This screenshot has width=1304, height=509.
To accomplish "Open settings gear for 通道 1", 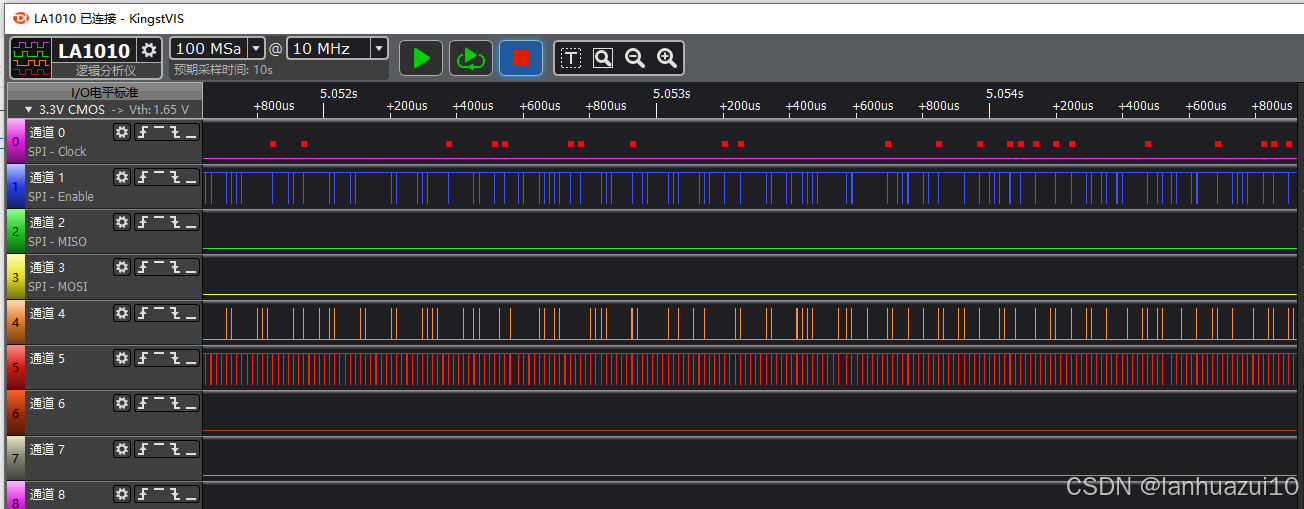I will coord(122,177).
